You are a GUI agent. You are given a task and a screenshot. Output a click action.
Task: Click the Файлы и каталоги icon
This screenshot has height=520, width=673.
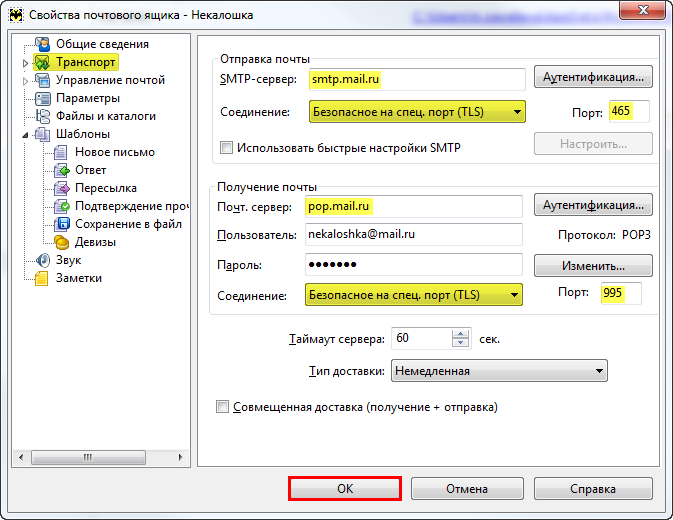tap(42, 116)
